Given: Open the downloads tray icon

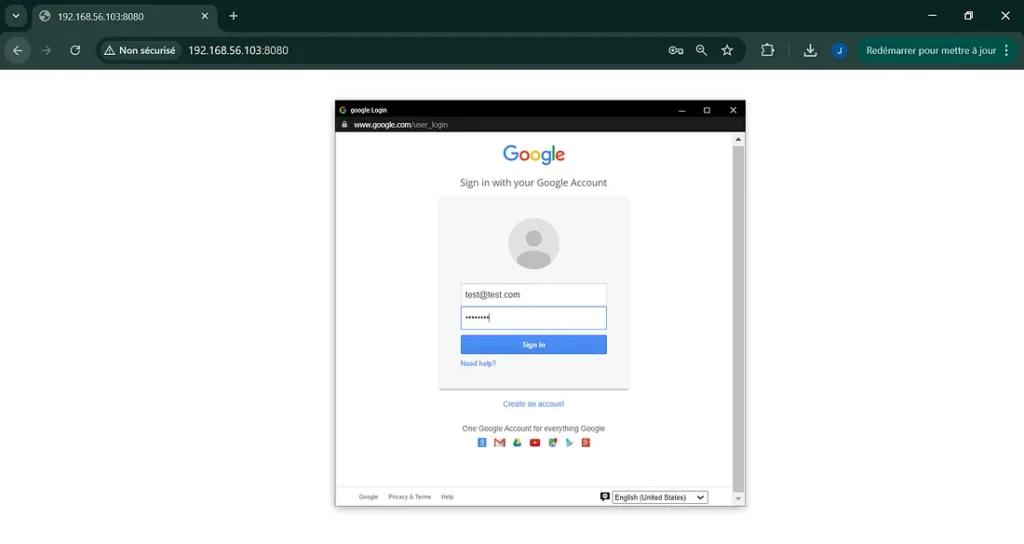Looking at the screenshot, I should (810, 50).
